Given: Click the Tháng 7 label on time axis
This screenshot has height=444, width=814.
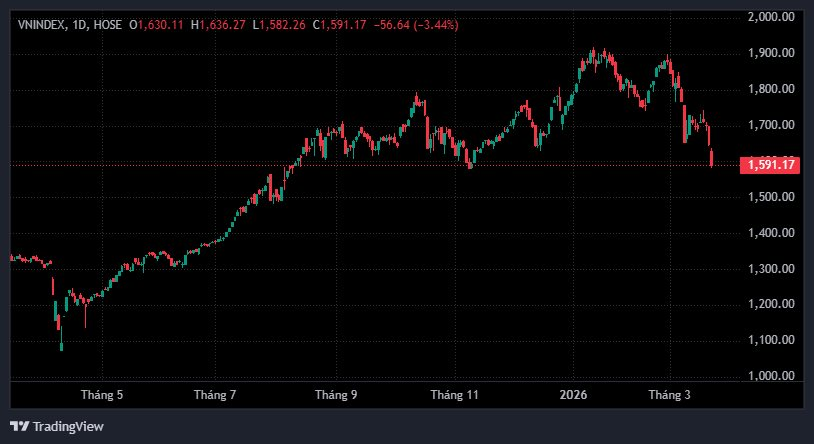Looking at the screenshot, I should [215, 395].
